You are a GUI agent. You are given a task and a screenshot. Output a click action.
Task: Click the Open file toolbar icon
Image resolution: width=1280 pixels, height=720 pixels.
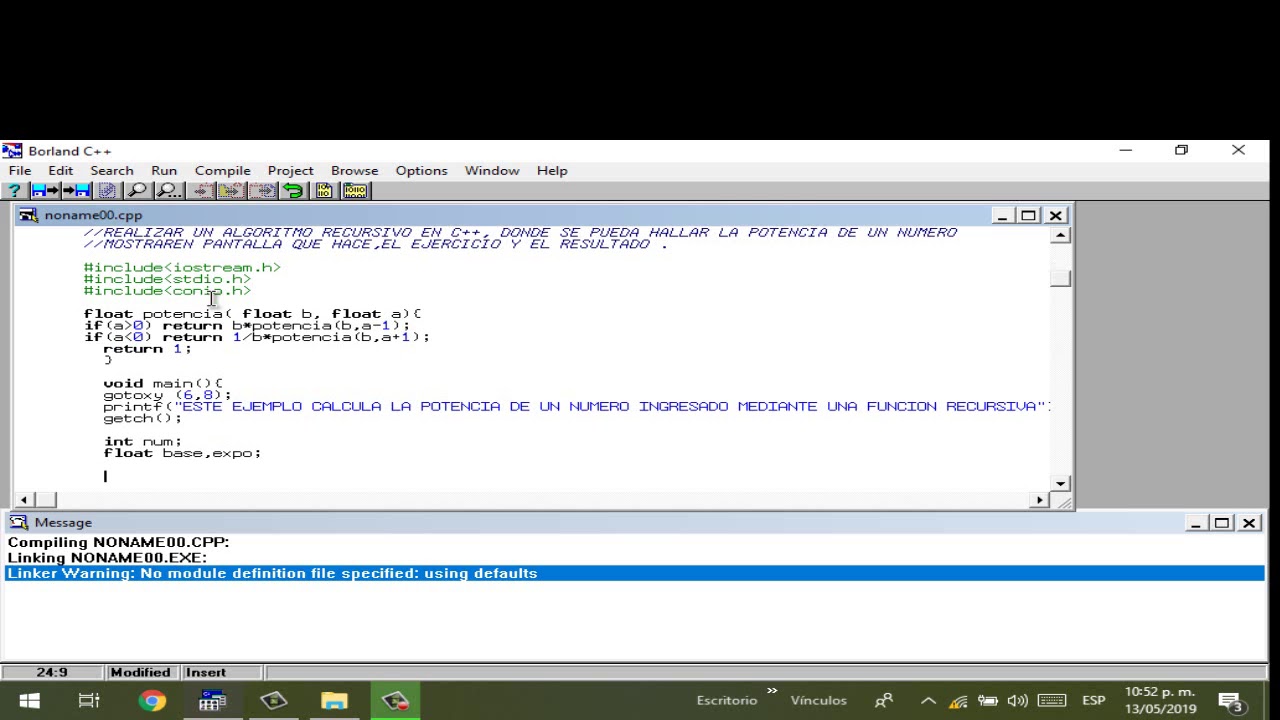(x=45, y=190)
